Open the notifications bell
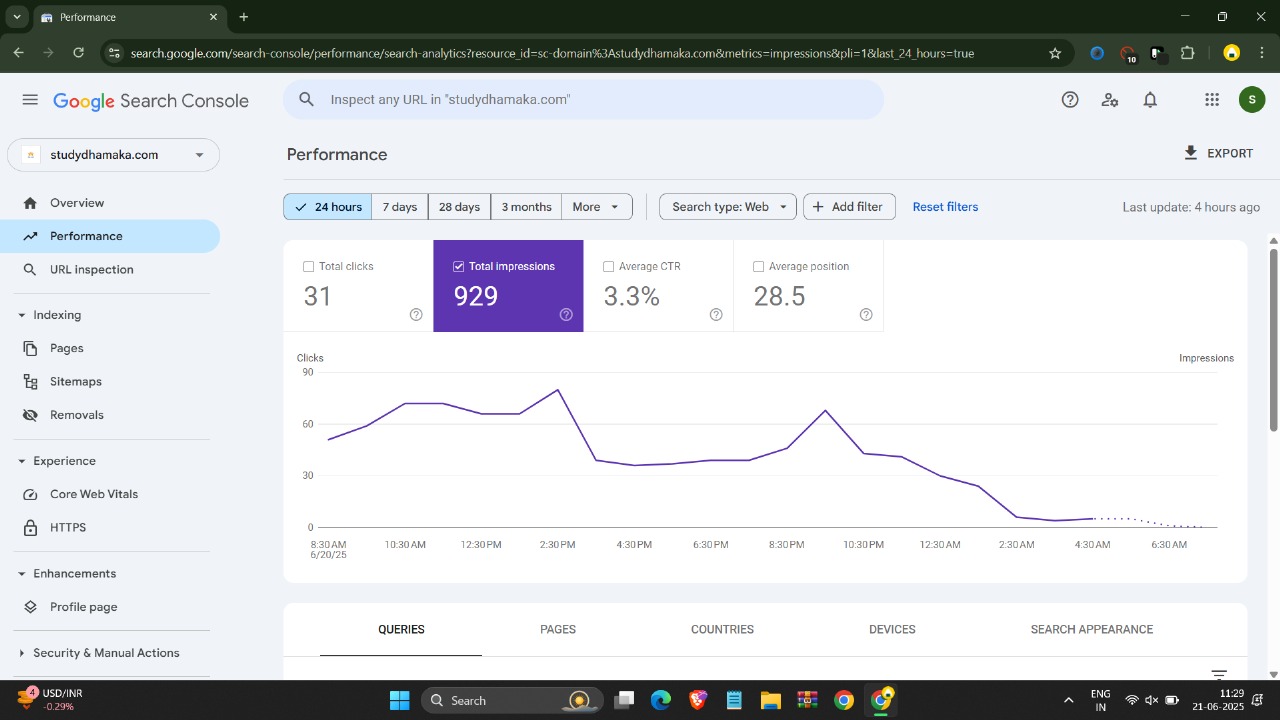Screen dimensions: 1280x720 tap(1150, 100)
